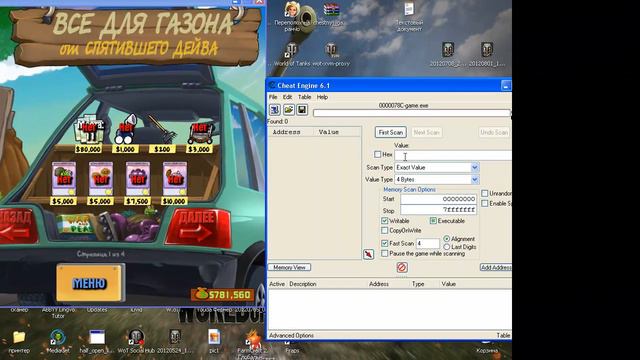Viewport: 640px width, 360px height.
Task: Select the Last Digits radio button
Action: [x=447, y=247]
